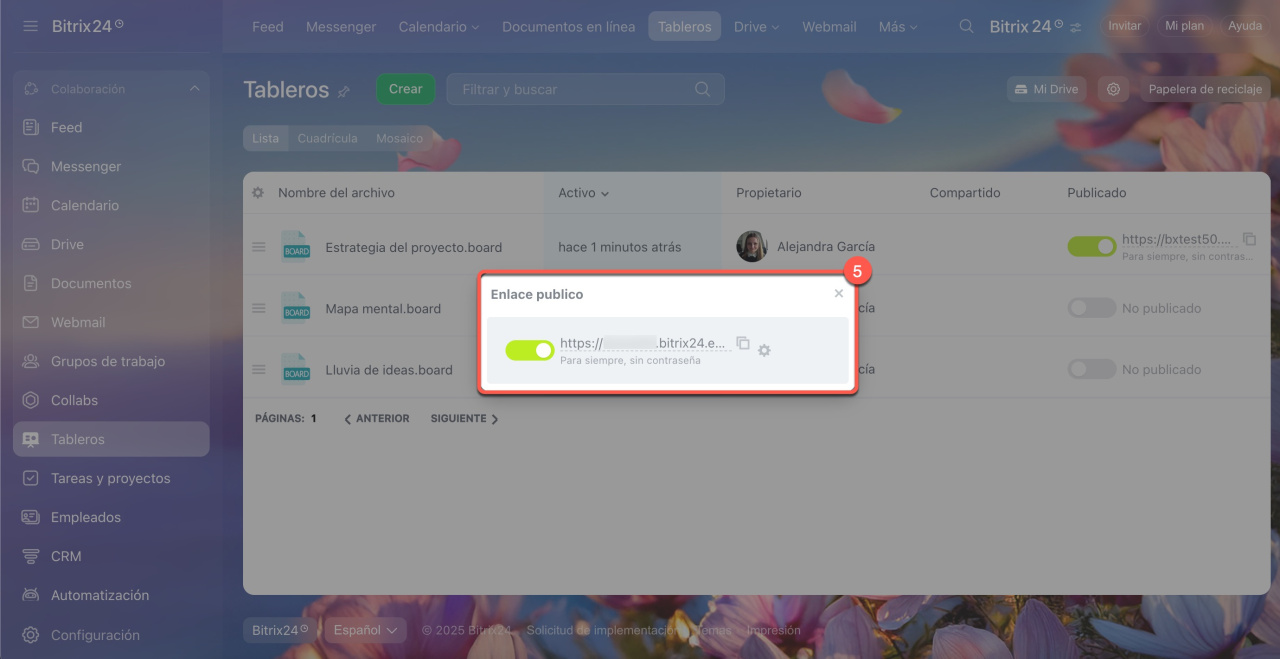Screen dimensions: 1280x659
Task: Switch to the Cuadrícula view tab
Action: coord(327,138)
